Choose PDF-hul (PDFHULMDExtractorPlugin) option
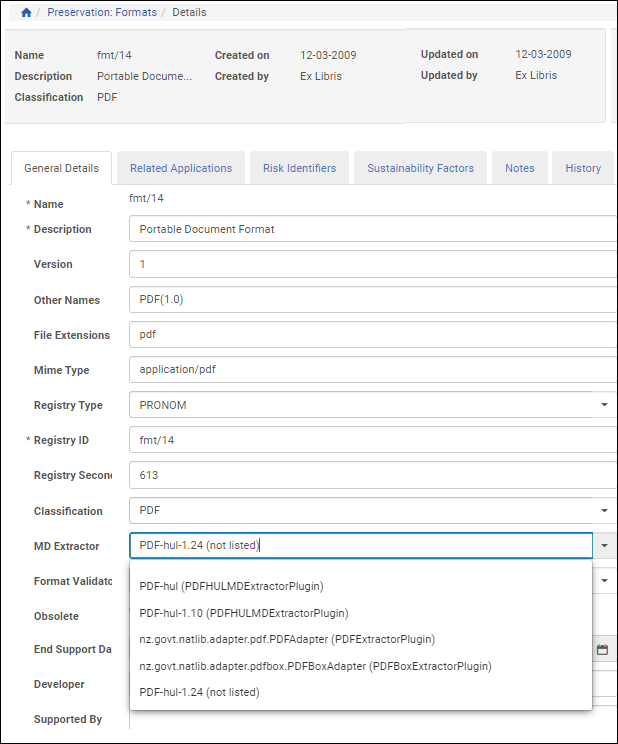 coord(231,586)
